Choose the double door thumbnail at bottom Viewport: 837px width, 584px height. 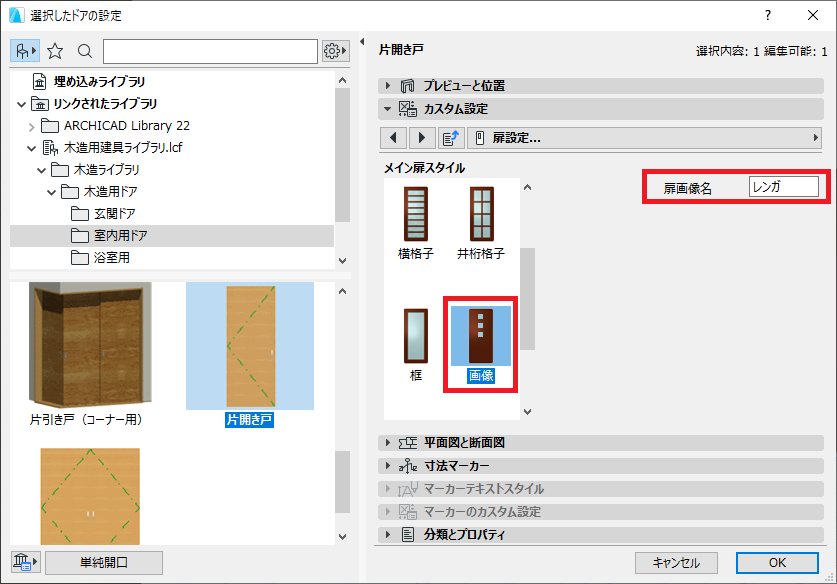[90, 496]
